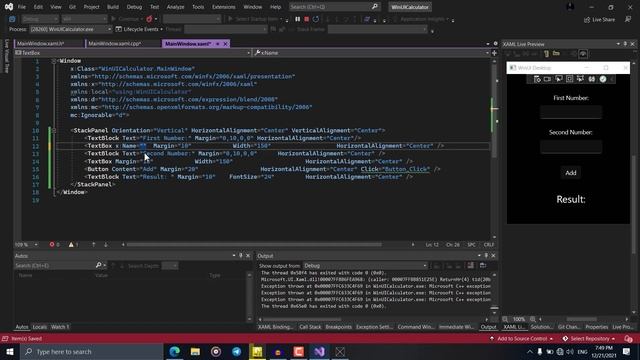
Task: Switch to the Locals tab
Action: click(x=39, y=327)
